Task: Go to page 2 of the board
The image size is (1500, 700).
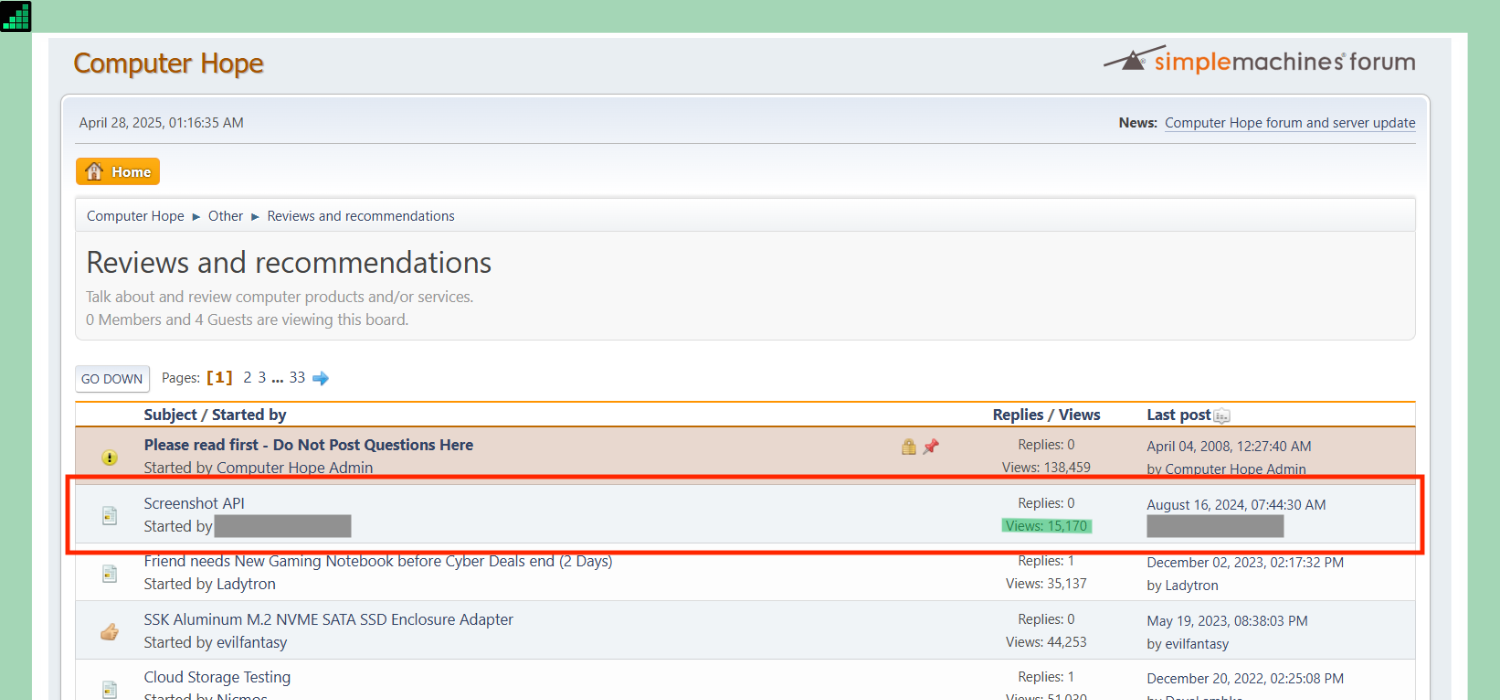Action: [247, 378]
